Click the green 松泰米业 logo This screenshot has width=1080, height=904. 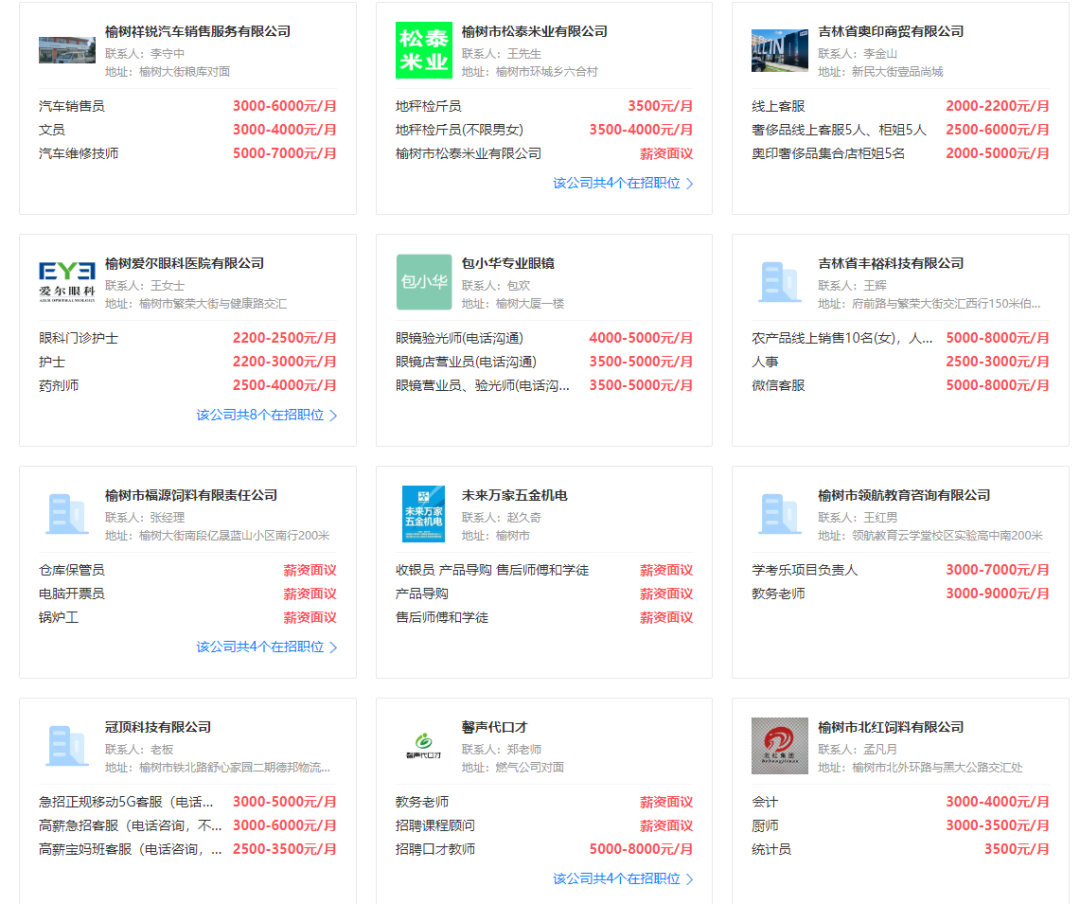(424, 50)
